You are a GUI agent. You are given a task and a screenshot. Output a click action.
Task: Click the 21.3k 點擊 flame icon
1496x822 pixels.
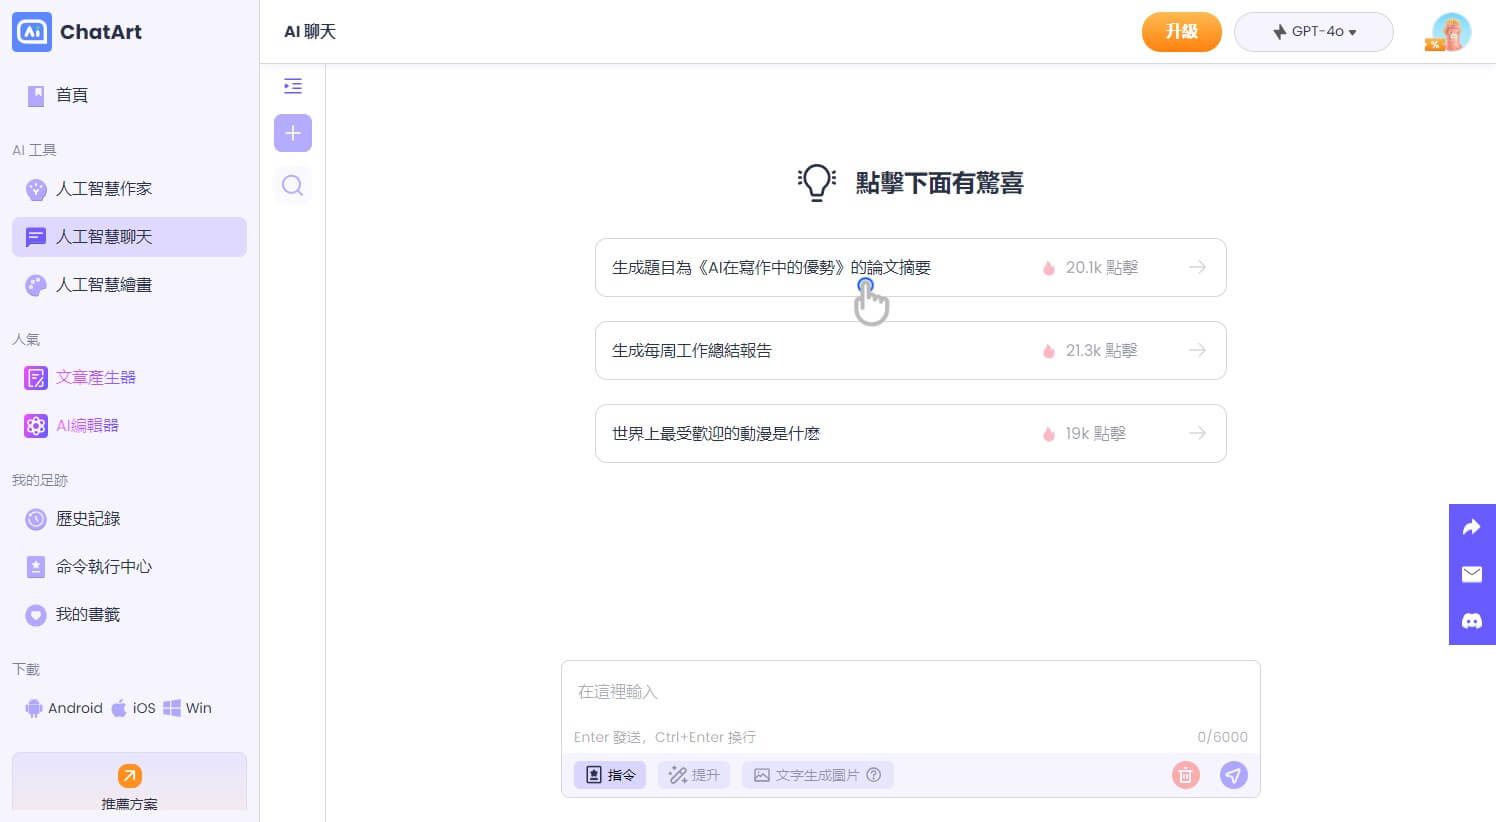[1048, 351]
